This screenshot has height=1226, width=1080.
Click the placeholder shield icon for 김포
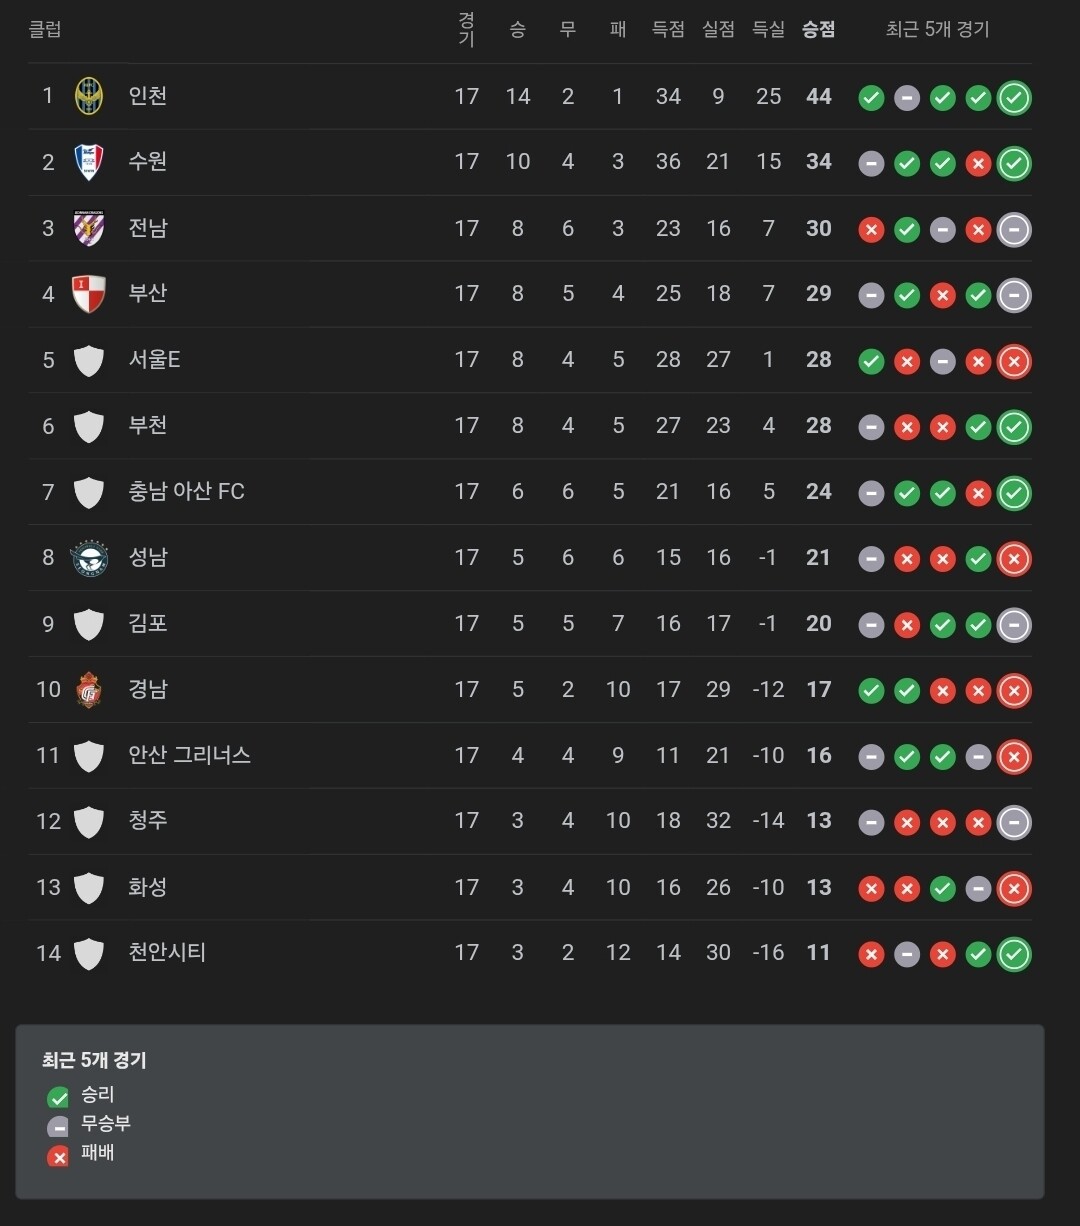coord(89,624)
